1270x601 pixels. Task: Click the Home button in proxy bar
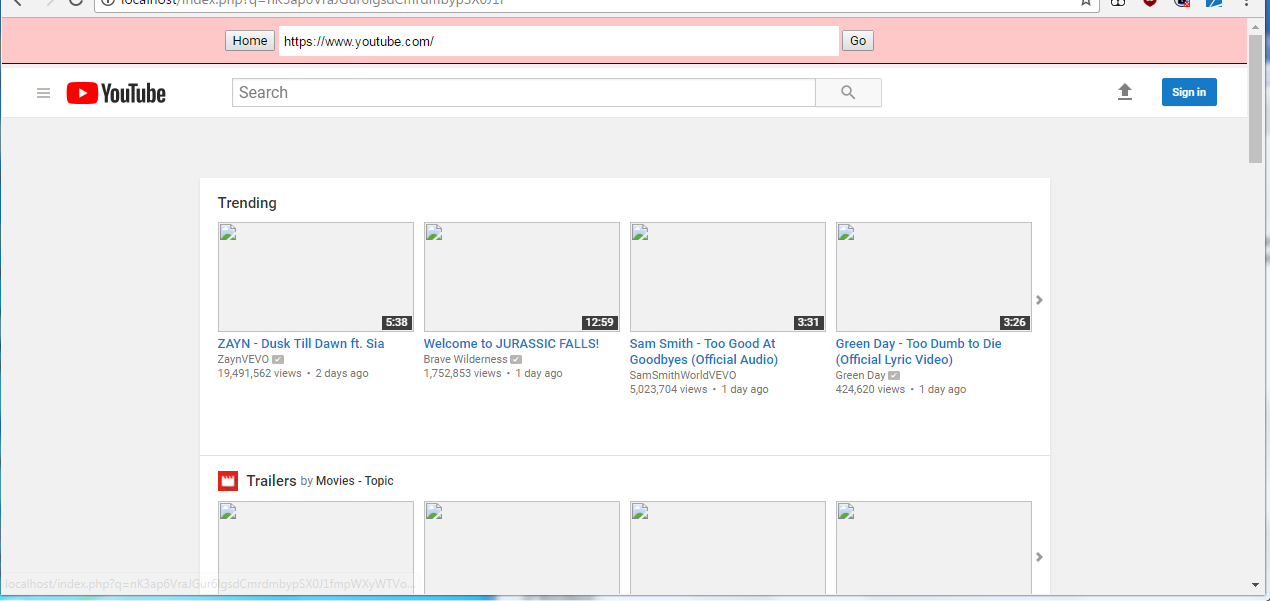[250, 41]
